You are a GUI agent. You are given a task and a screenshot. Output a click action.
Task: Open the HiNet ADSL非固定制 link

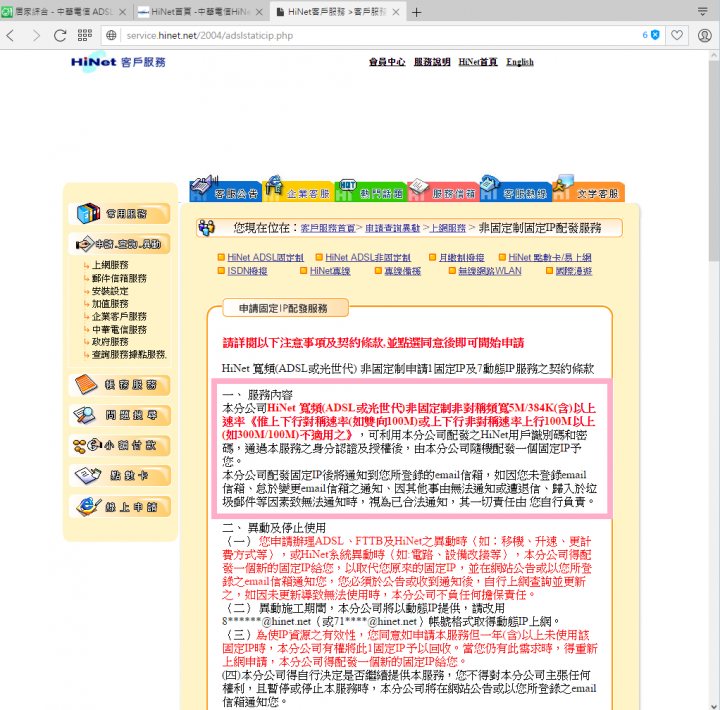coord(368,258)
